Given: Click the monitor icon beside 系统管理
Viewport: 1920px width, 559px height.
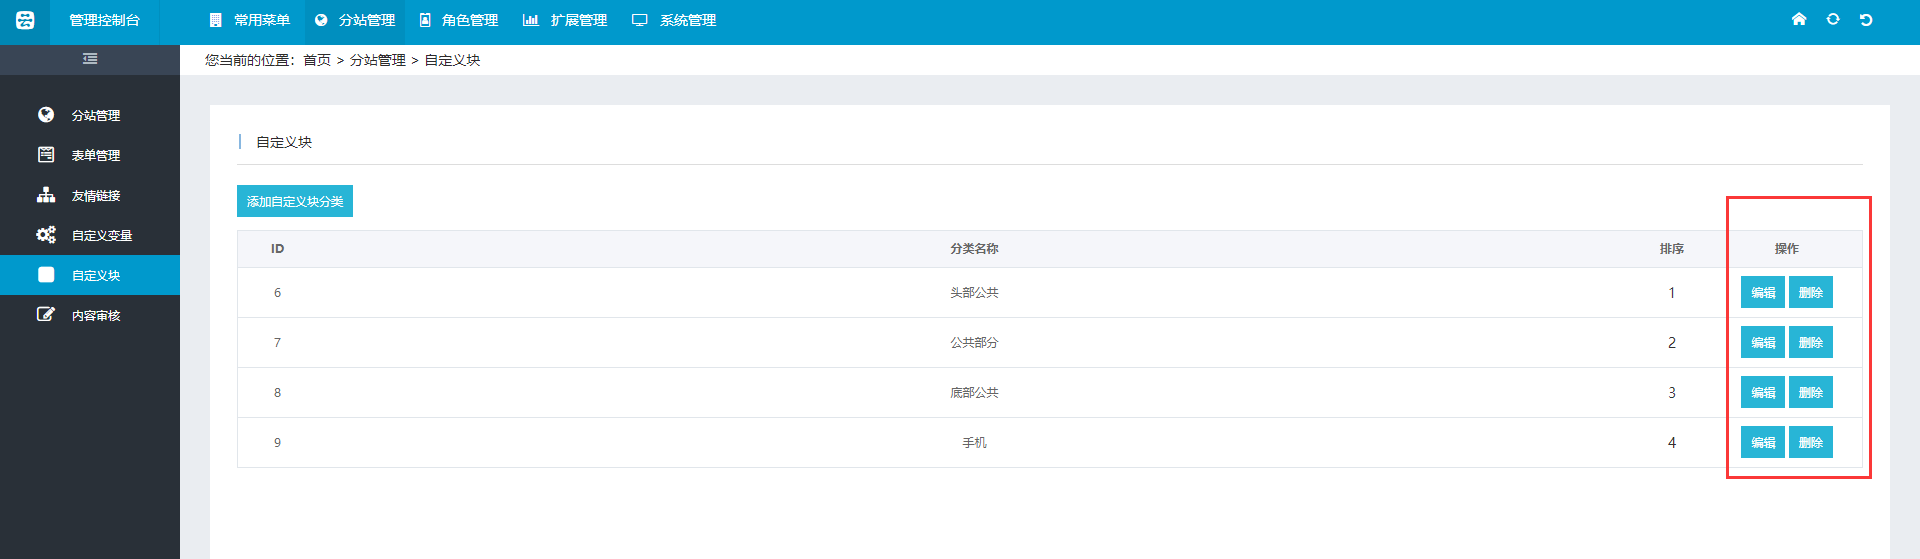Looking at the screenshot, I should [640, 20].
